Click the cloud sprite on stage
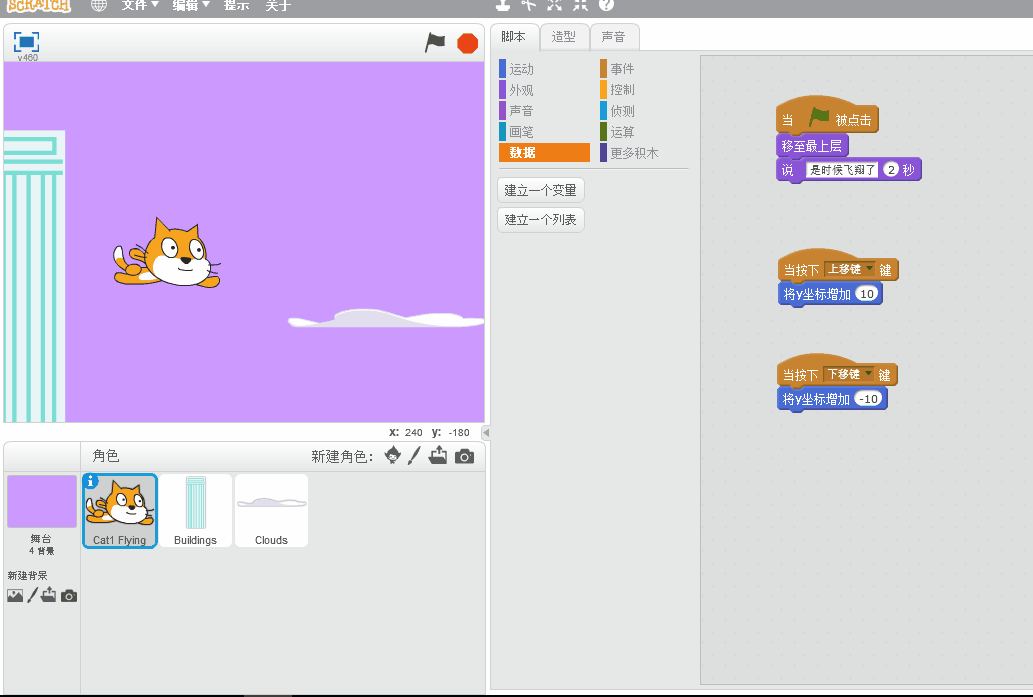The width and height of the screenshot is (1033, 697). (x=386, y=318)
